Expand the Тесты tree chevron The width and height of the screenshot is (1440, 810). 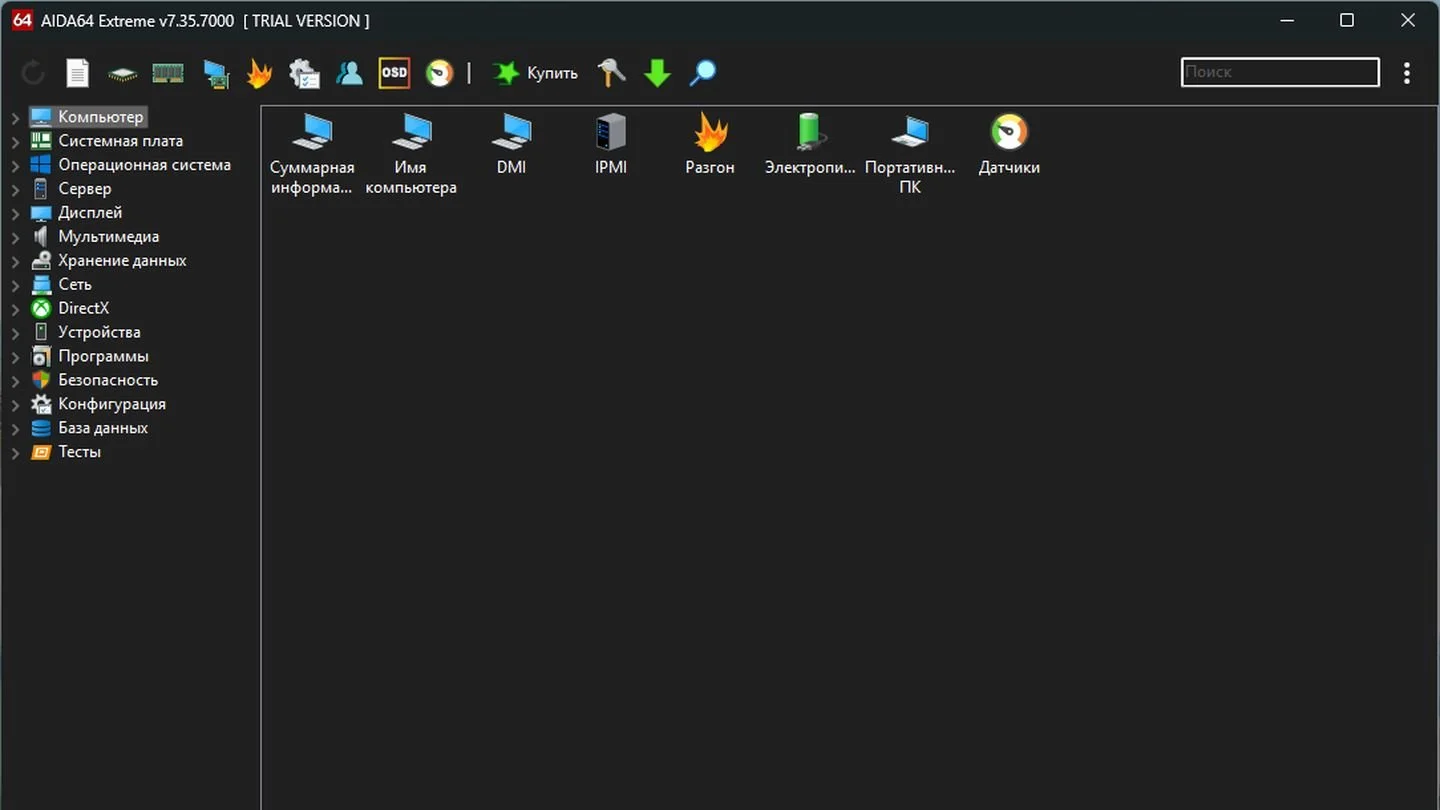click(15, 454)
